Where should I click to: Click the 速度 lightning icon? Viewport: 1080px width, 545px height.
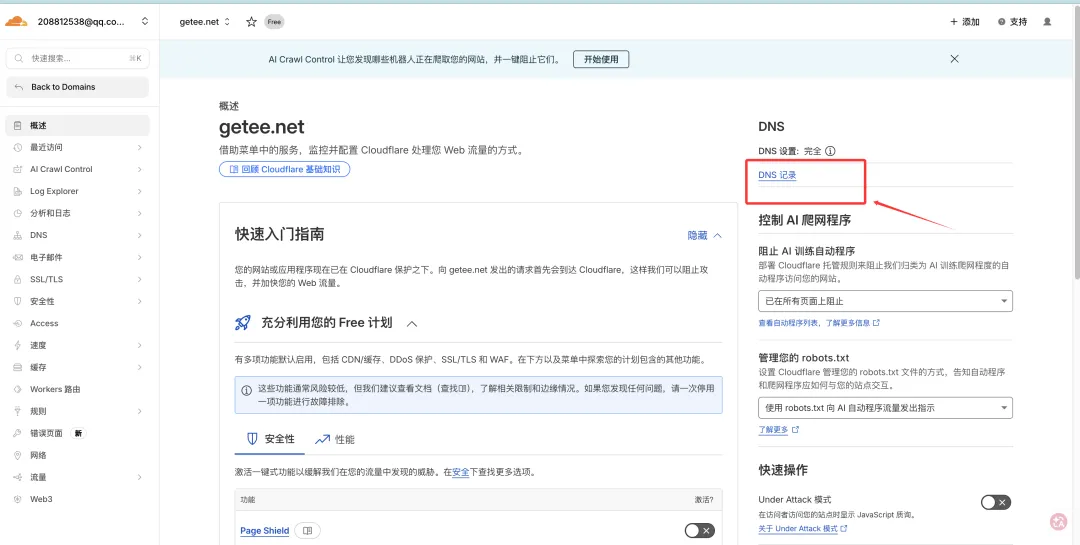pos(18,346)
